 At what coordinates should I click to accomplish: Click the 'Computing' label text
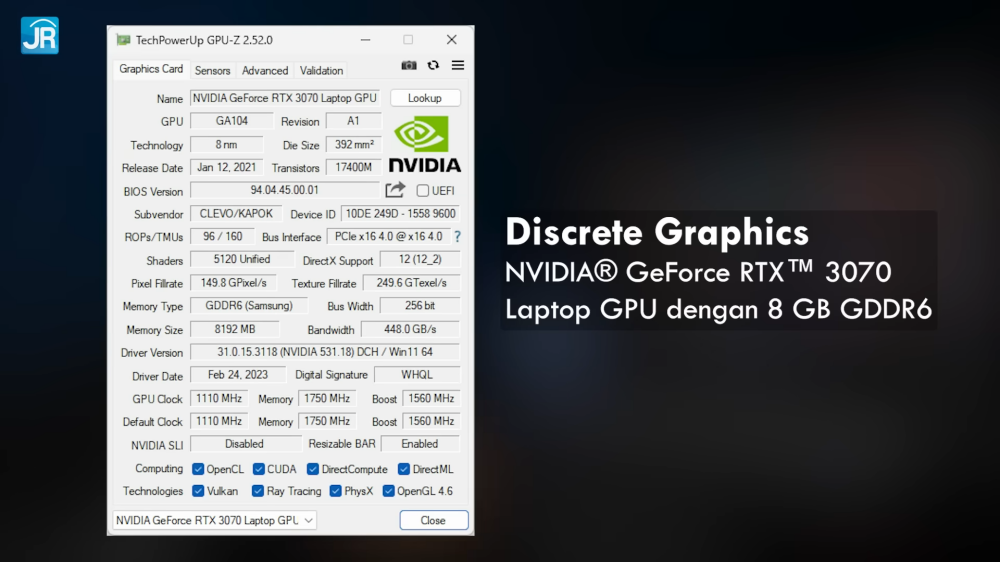pyautogui.click(x=159, y=469)
